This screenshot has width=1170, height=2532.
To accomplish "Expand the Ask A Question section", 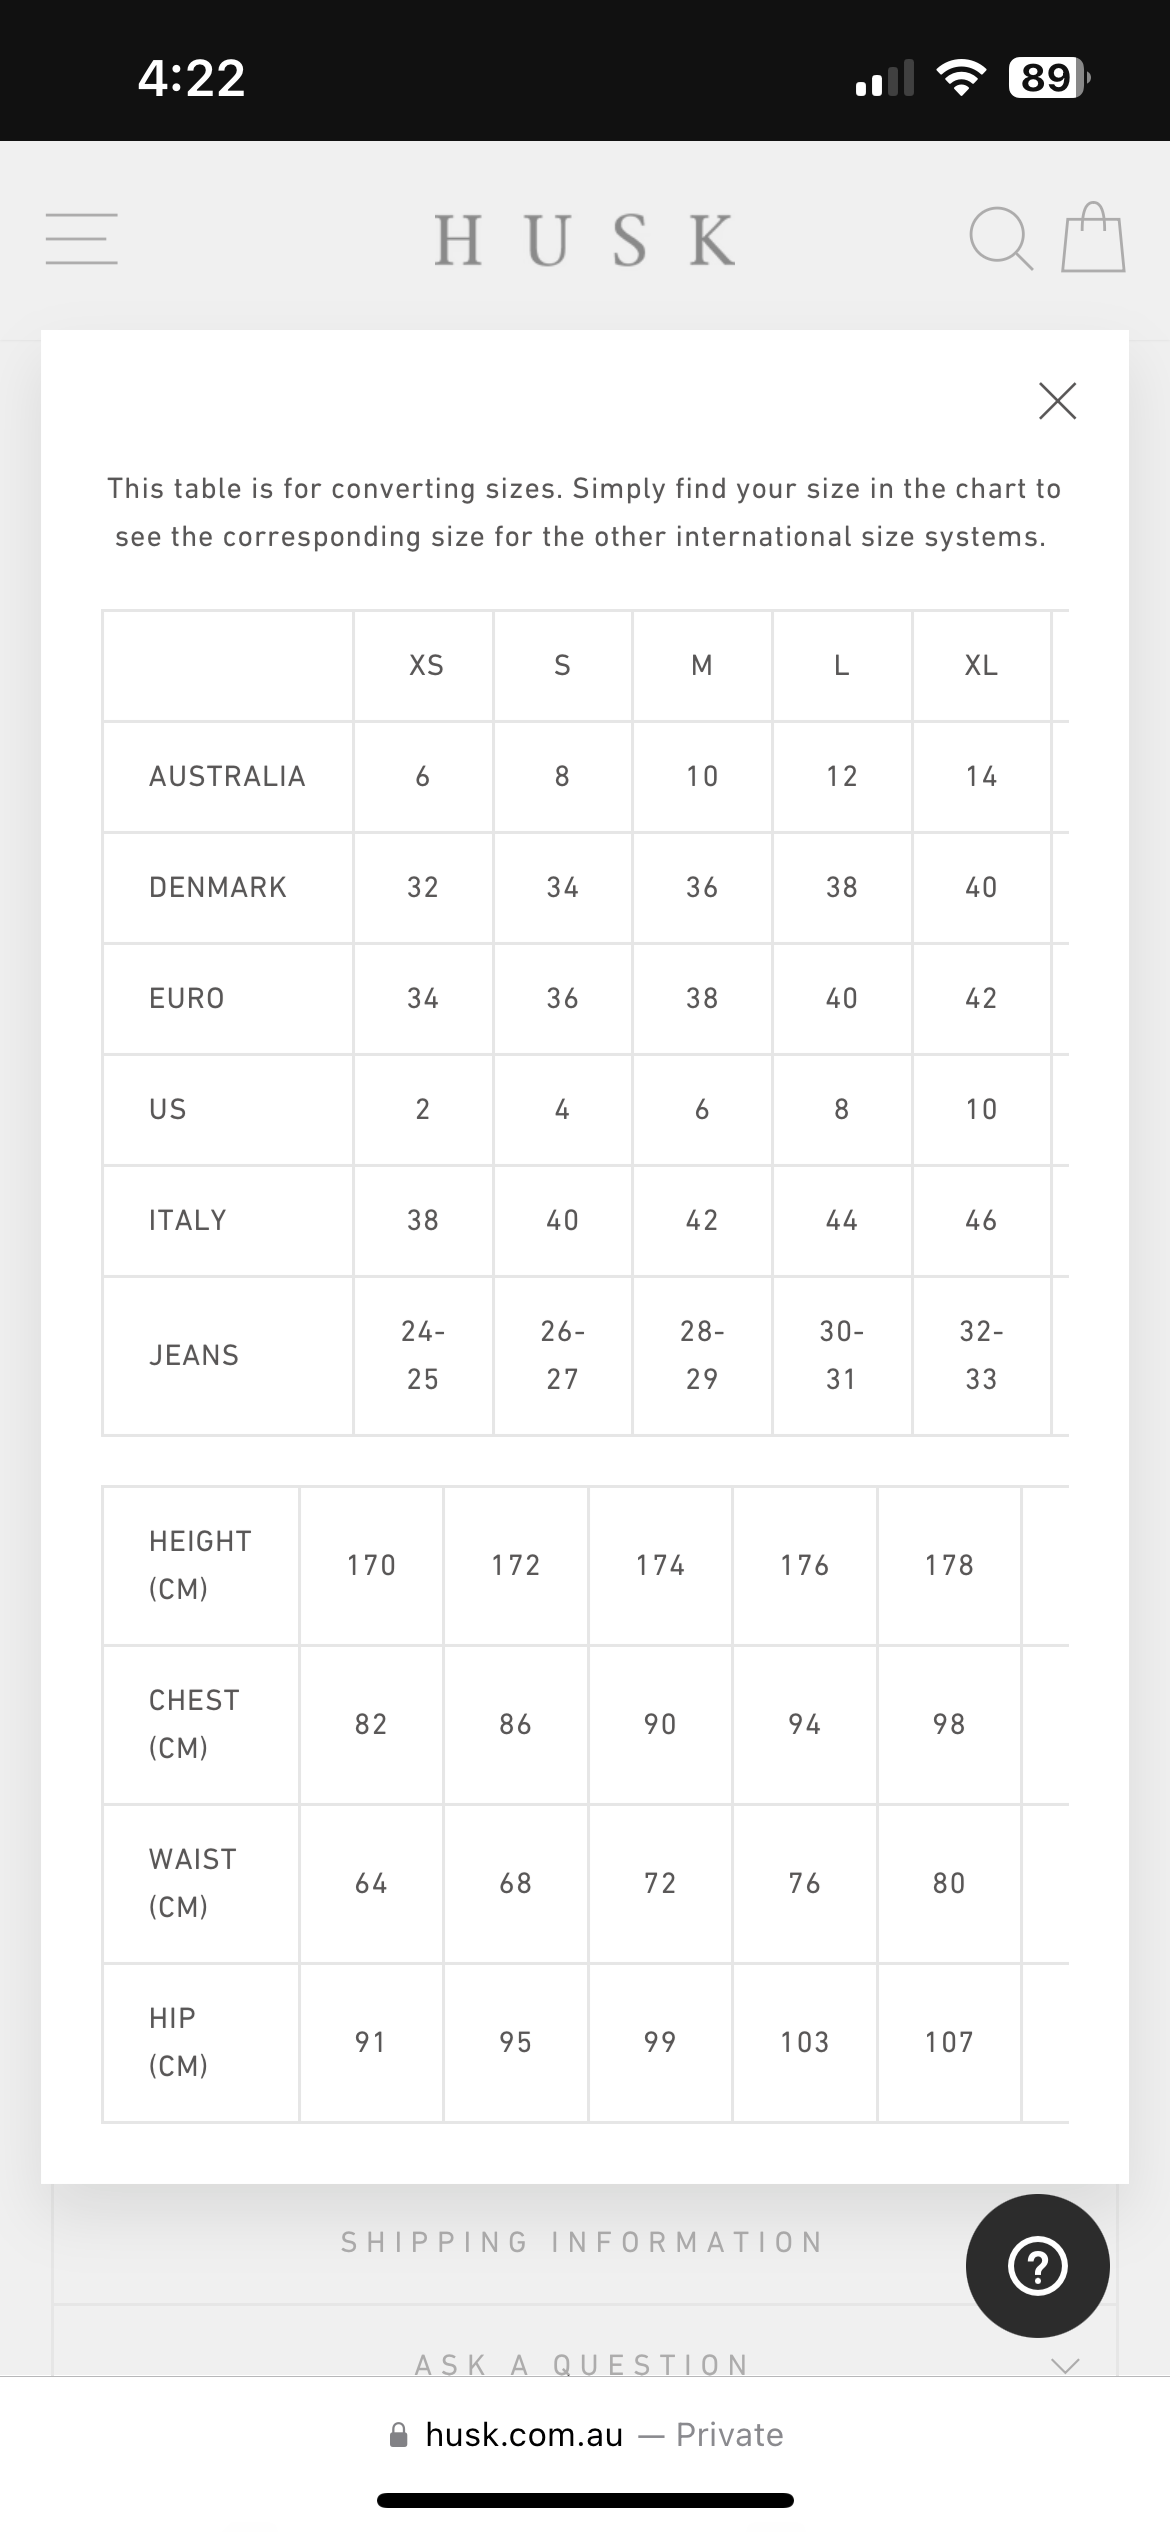I will pos(584,2365).
